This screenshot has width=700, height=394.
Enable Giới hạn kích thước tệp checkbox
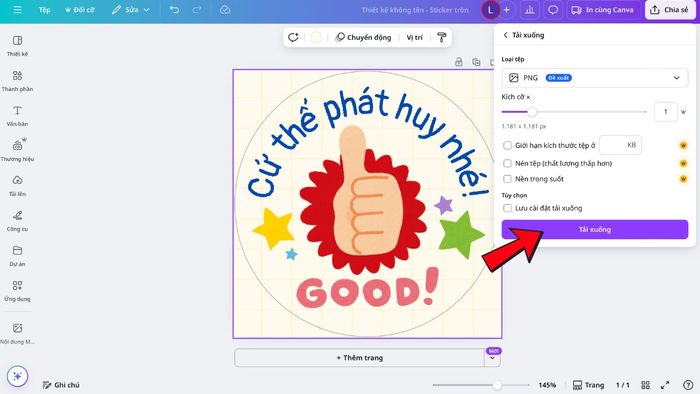tap(507, 145)
